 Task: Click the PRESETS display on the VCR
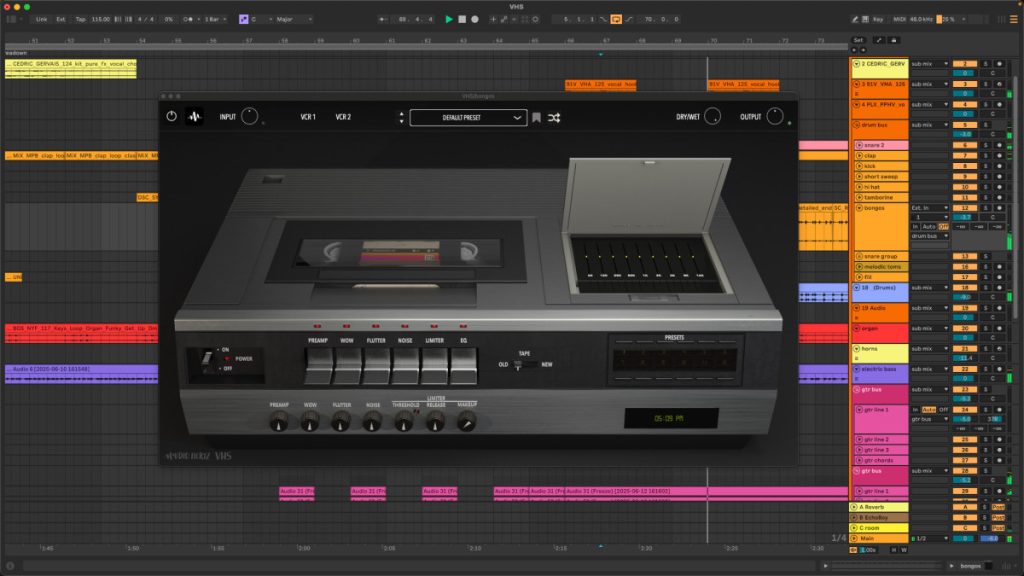676,360
